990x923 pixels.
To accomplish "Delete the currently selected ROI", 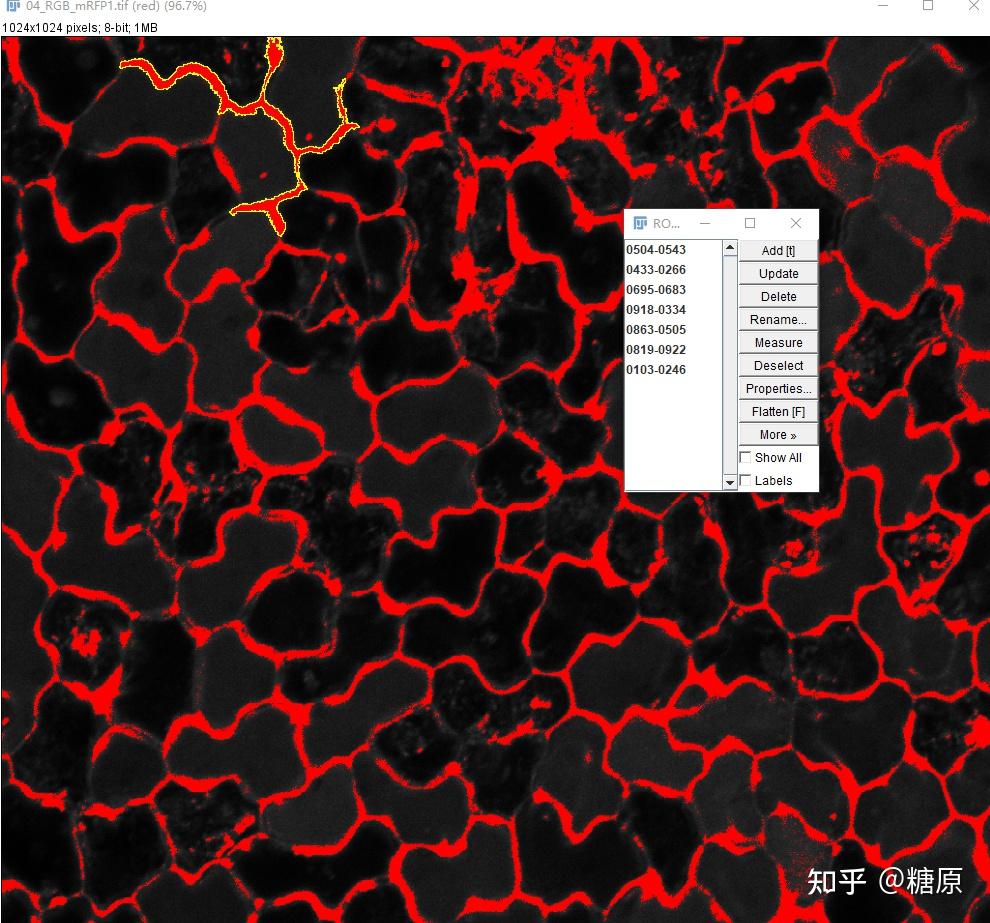I will (778, 296).
